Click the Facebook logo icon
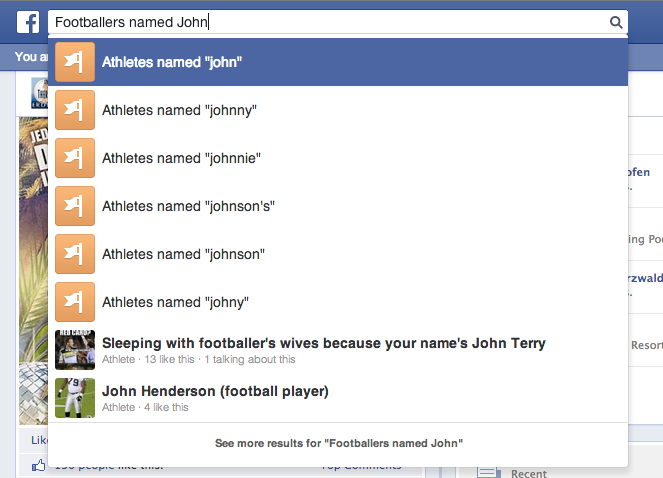 pyautogui.click(x=28, y=22)
